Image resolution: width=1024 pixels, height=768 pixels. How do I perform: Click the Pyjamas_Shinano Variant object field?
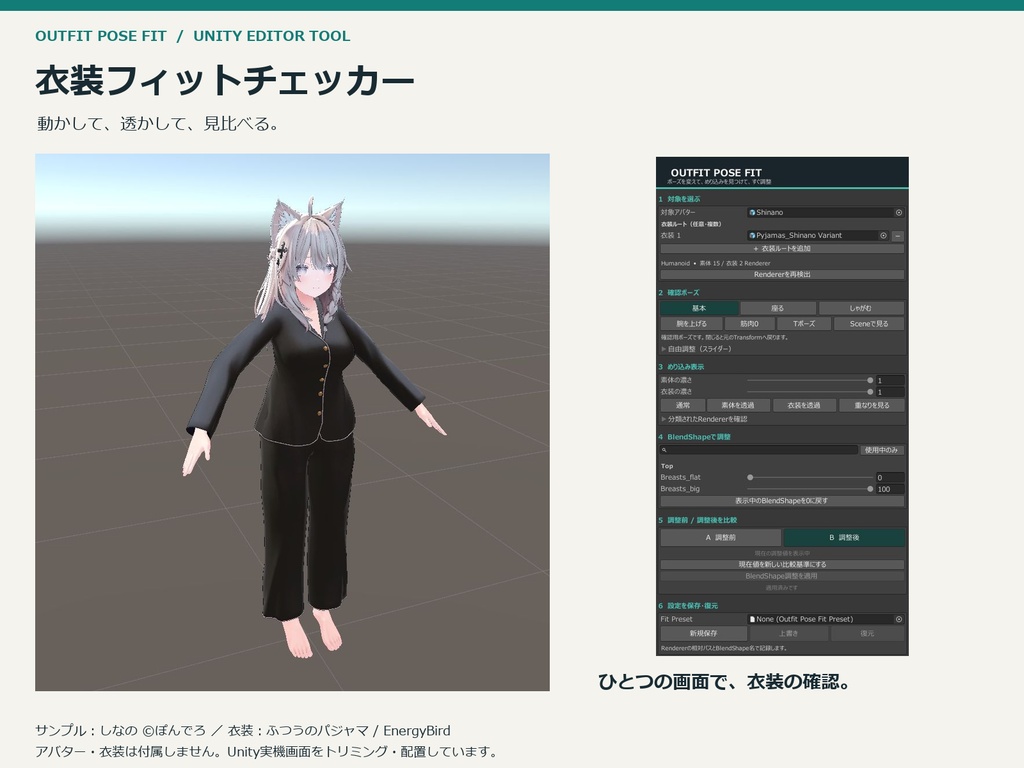(818, 236)
